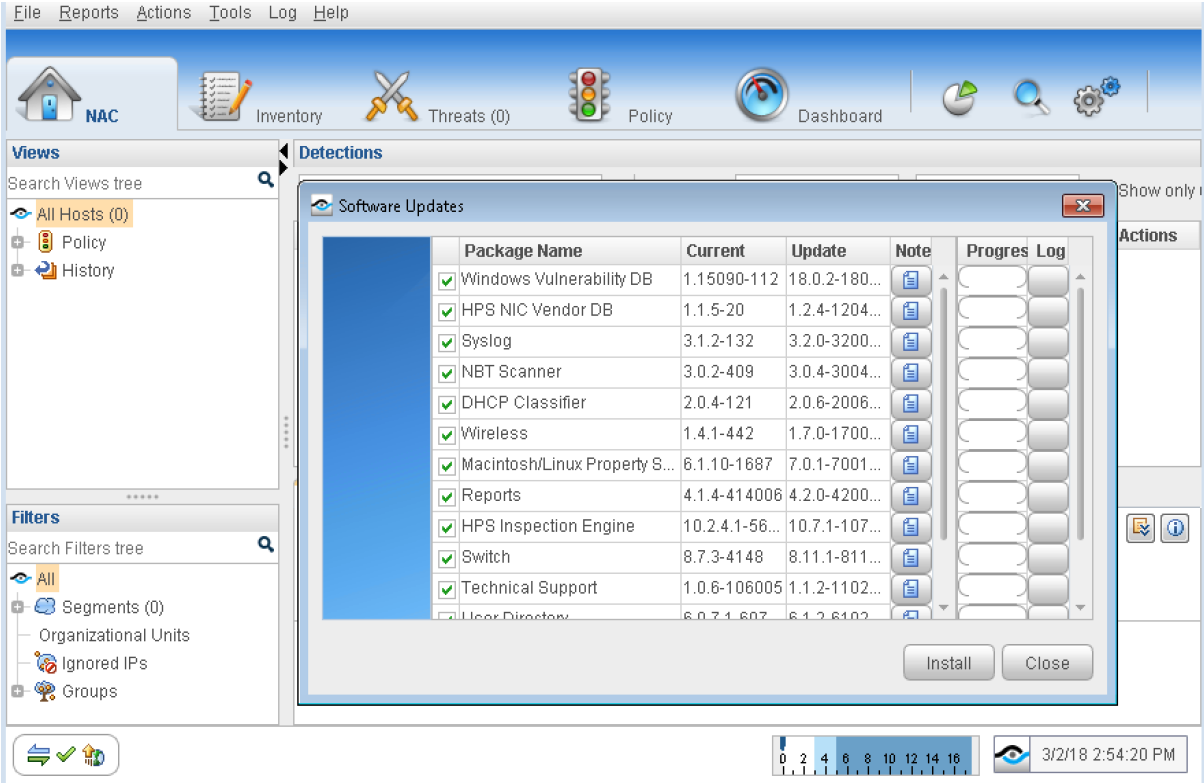Go to the Policy tab
Screen dimensions: 1204x783
pos(620,97)
